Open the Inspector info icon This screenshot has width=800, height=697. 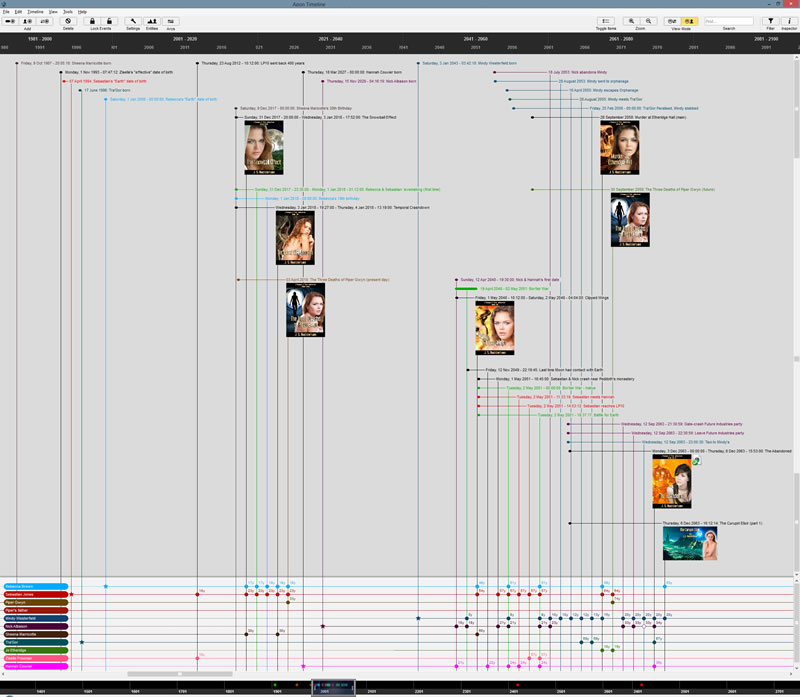click(789, 21)
